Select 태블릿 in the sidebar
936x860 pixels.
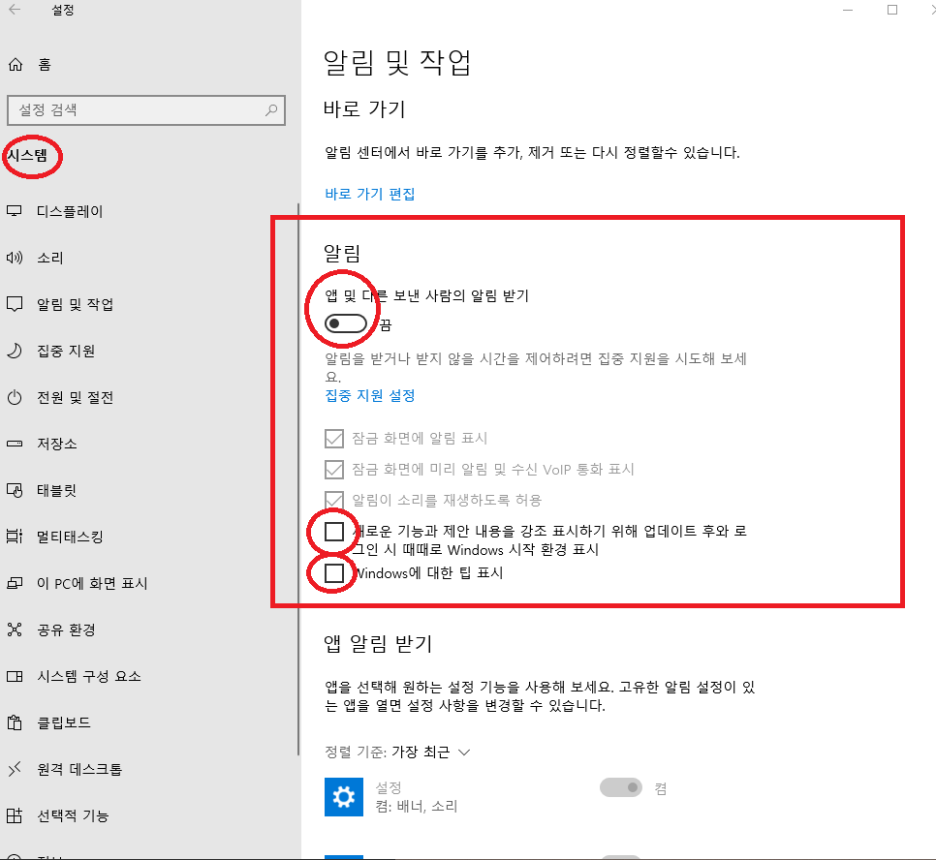57,490
